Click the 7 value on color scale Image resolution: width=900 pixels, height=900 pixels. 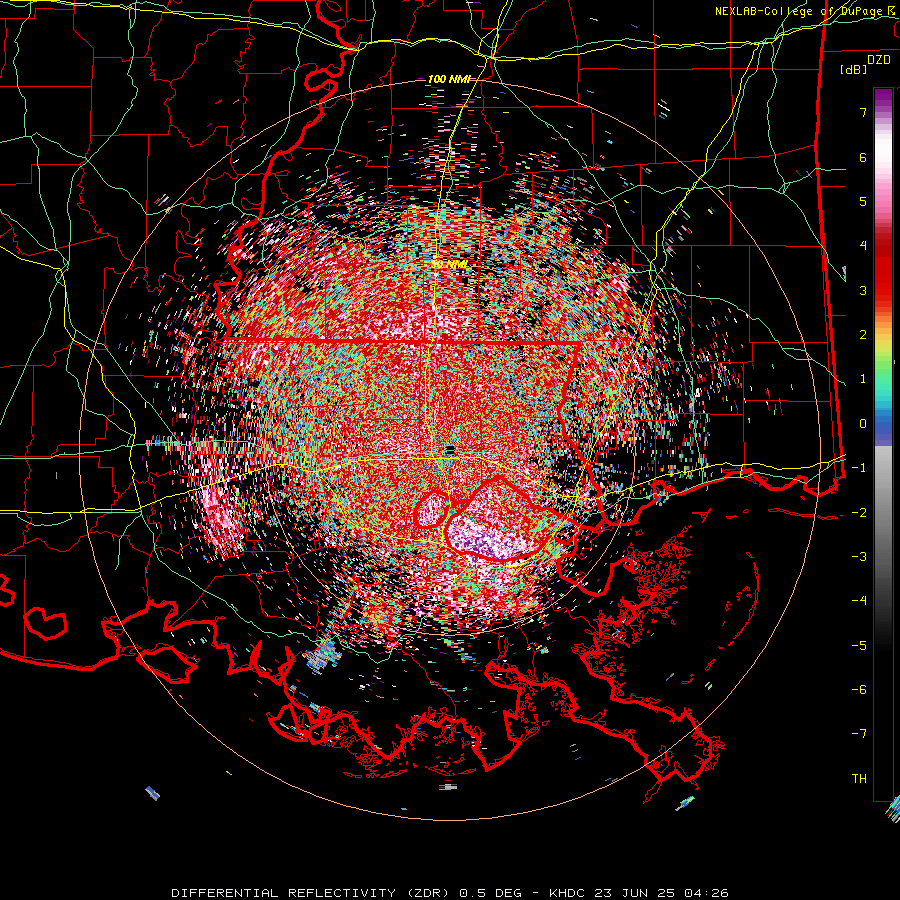pos(863,112)
